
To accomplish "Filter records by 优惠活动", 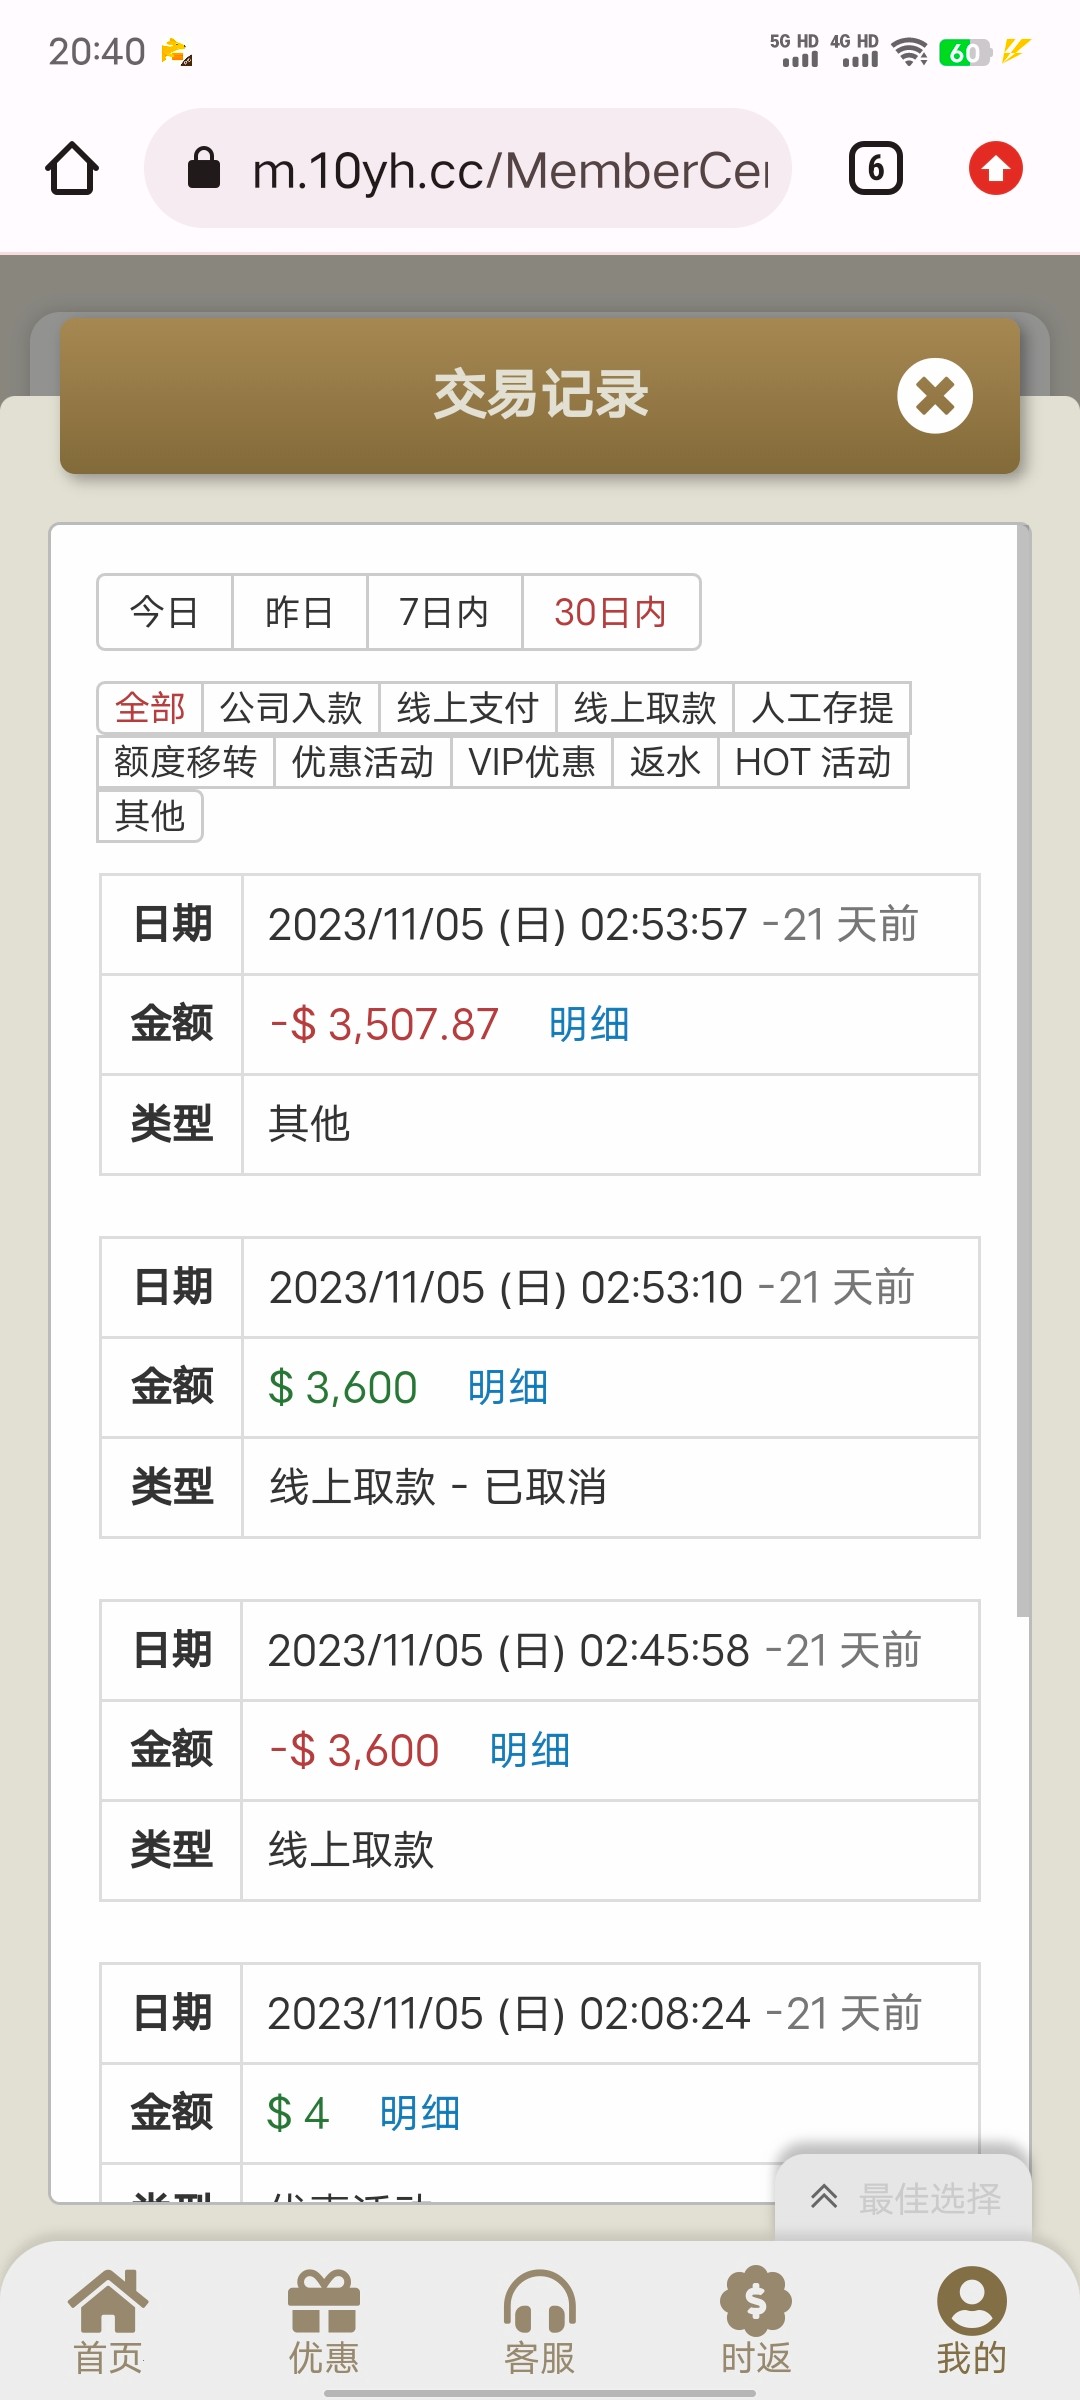I will pos(362,762).
